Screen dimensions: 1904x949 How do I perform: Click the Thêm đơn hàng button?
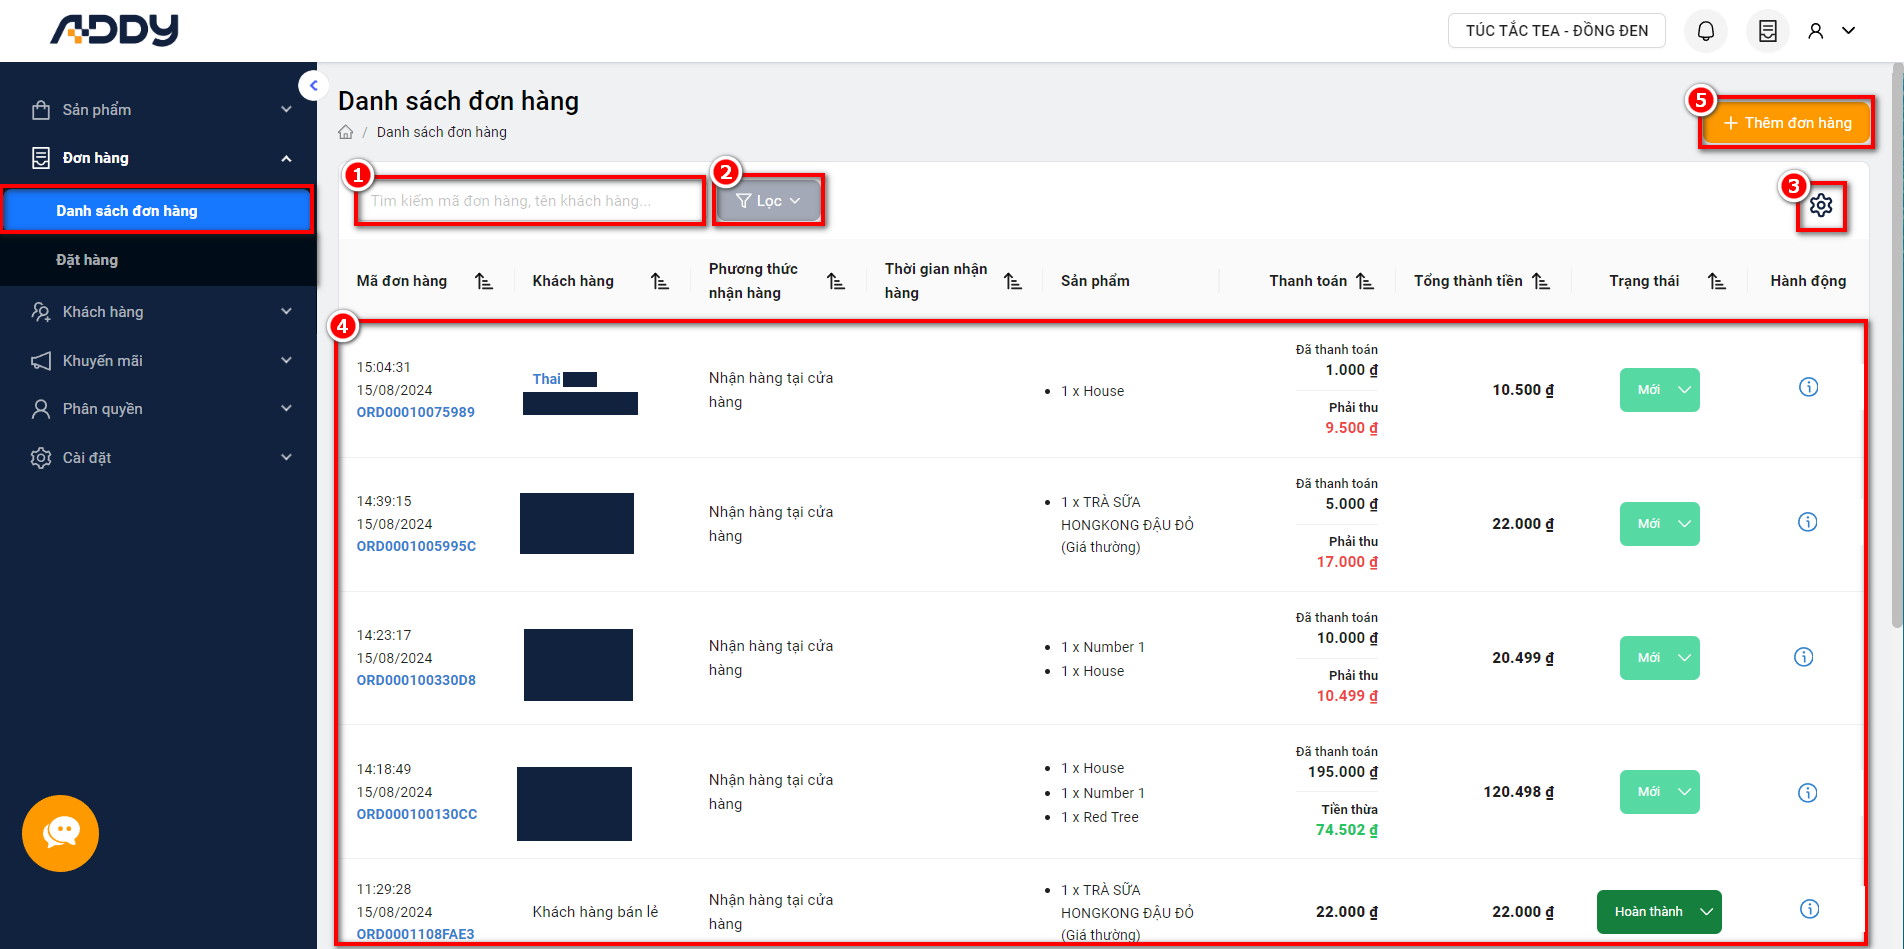tap(1786, 123)
